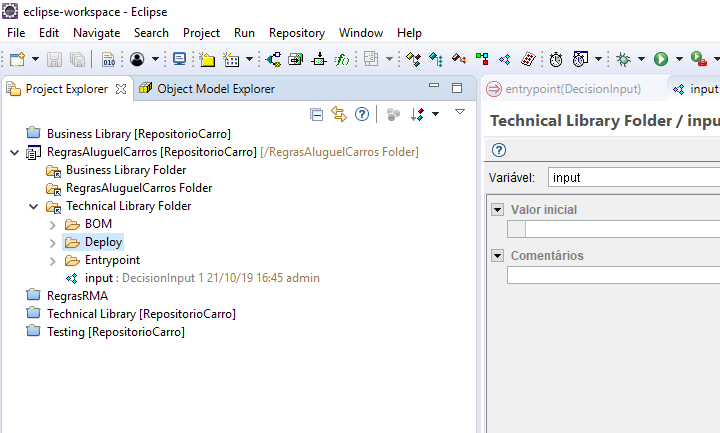Click the Debug bug toolbar icon
Viewport: 720px width, 433px height.
(623, 59)
